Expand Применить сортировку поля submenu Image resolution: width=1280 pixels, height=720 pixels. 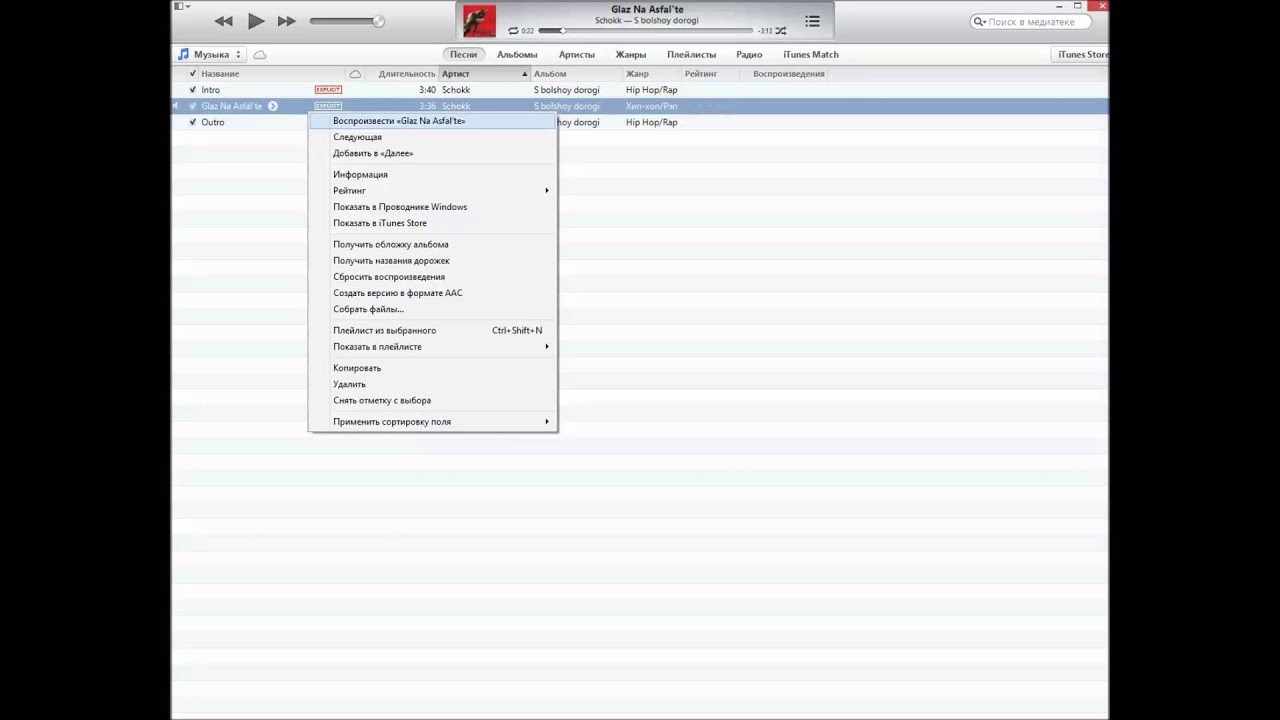click(x=432, y=422)
